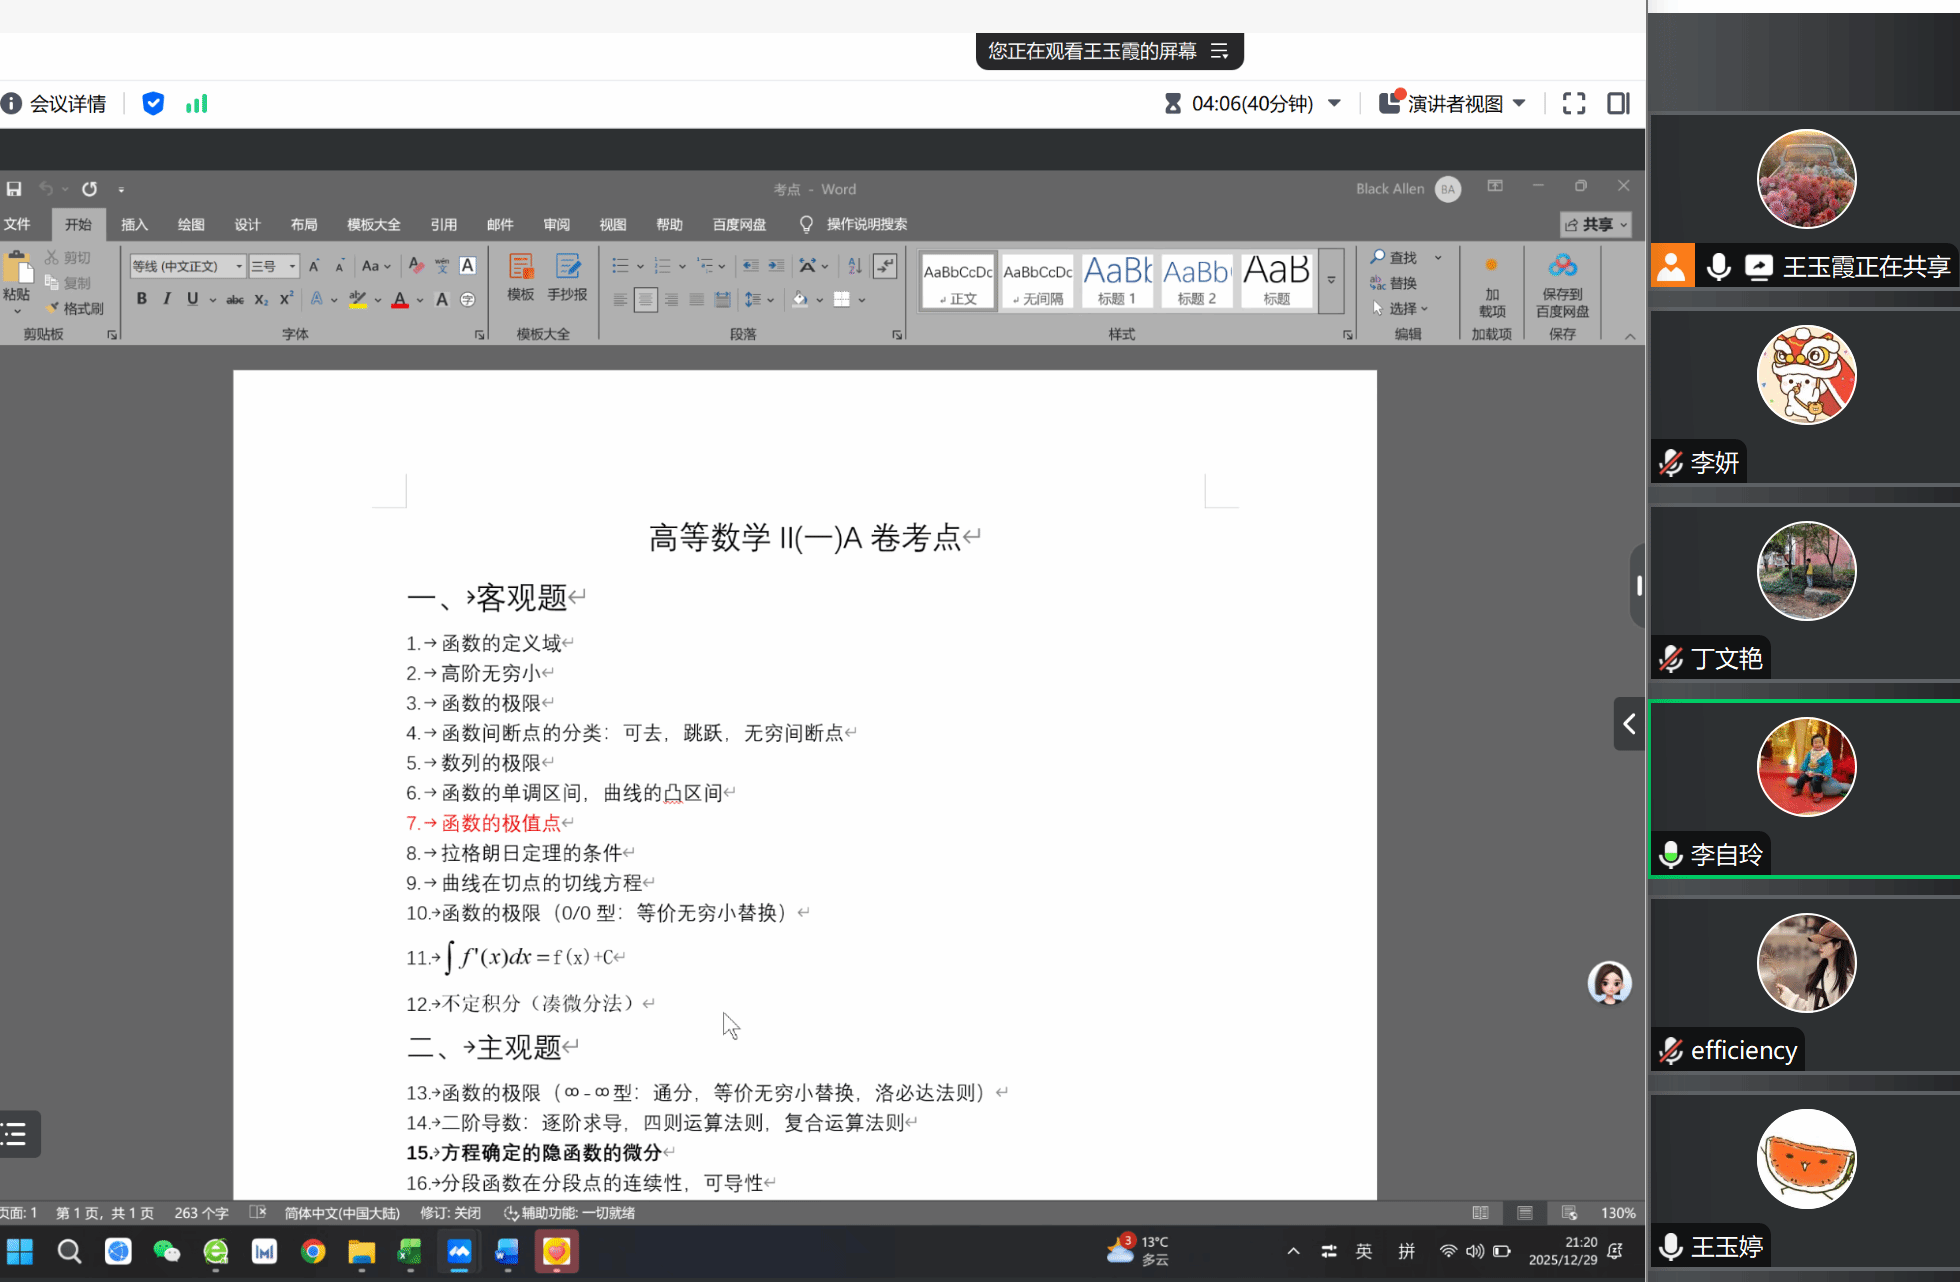The image size is (1960, 1282).
Task: Click the text highlight color icon
Action: click(357, 299)
